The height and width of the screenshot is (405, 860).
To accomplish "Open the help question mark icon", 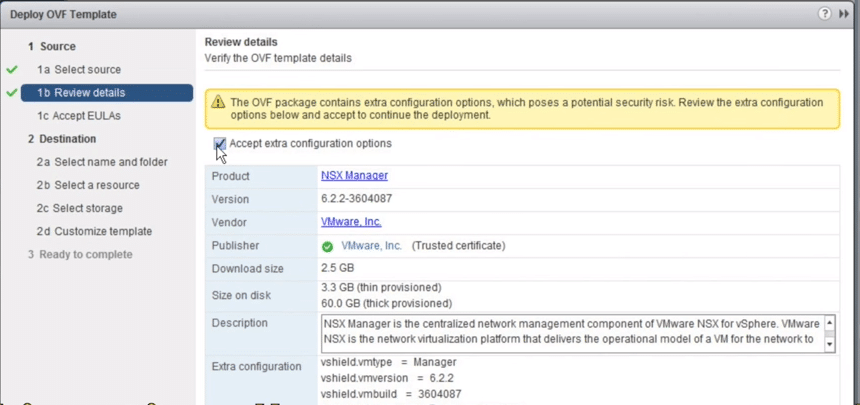I will (824, 14).
